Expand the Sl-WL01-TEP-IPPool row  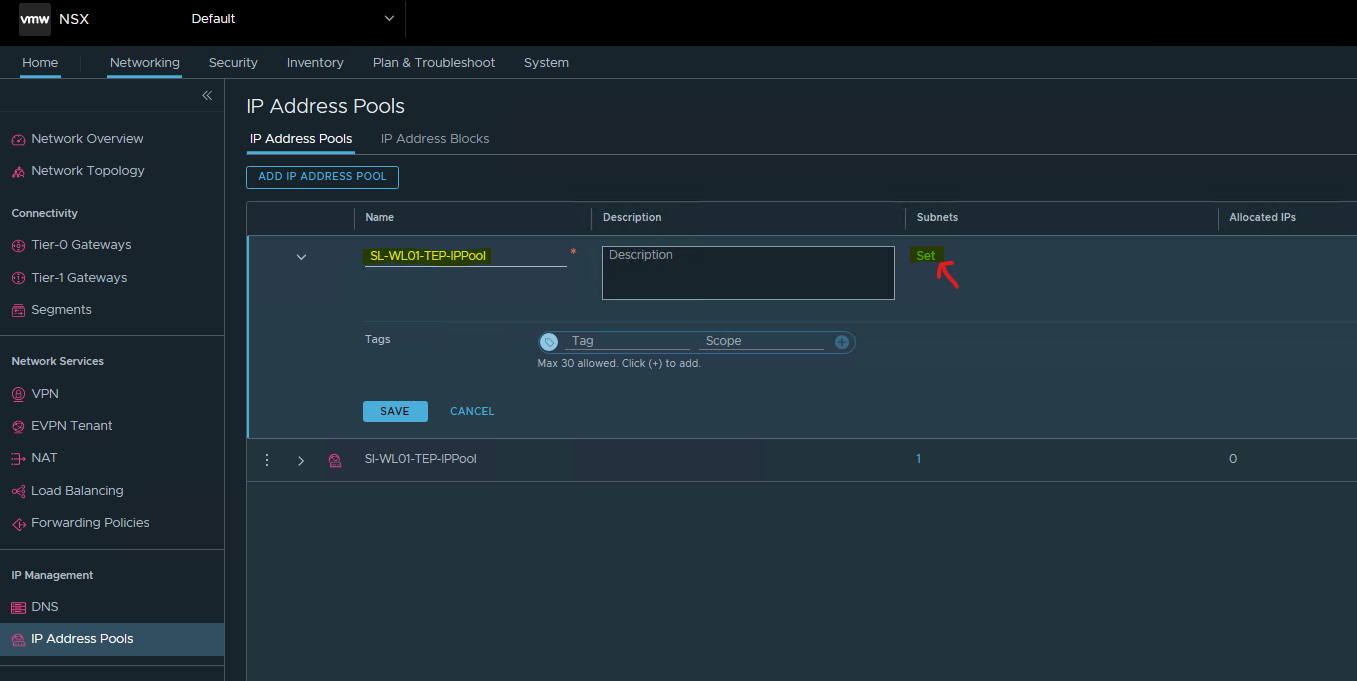click(301, 460)
